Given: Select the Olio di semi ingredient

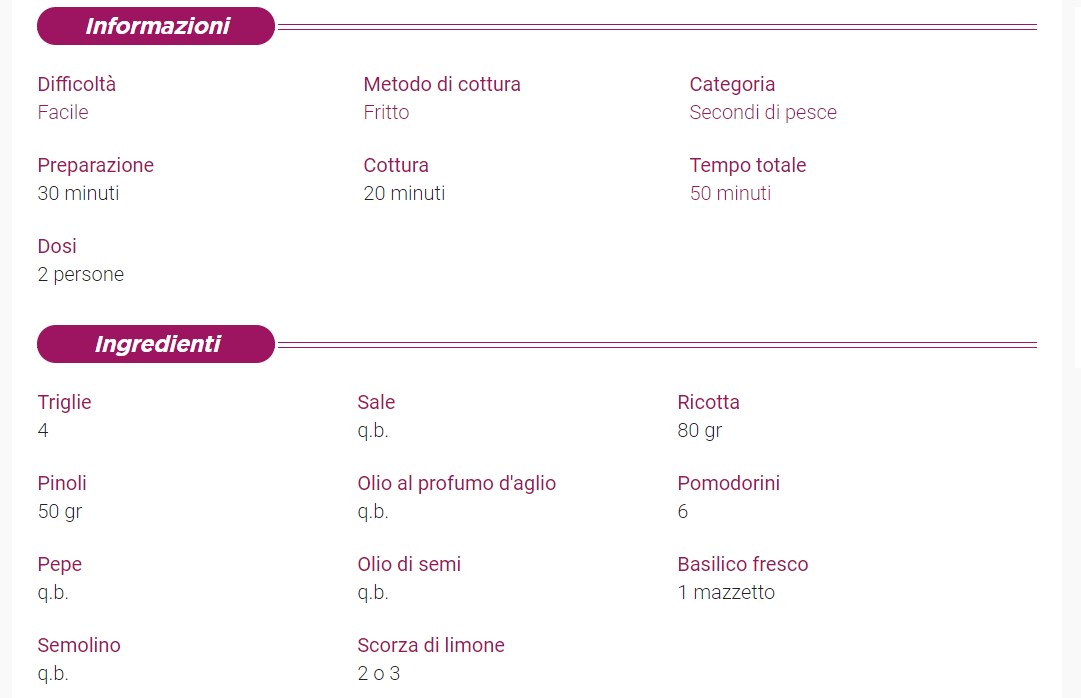Looking at the screenshot, I should 409,564.
